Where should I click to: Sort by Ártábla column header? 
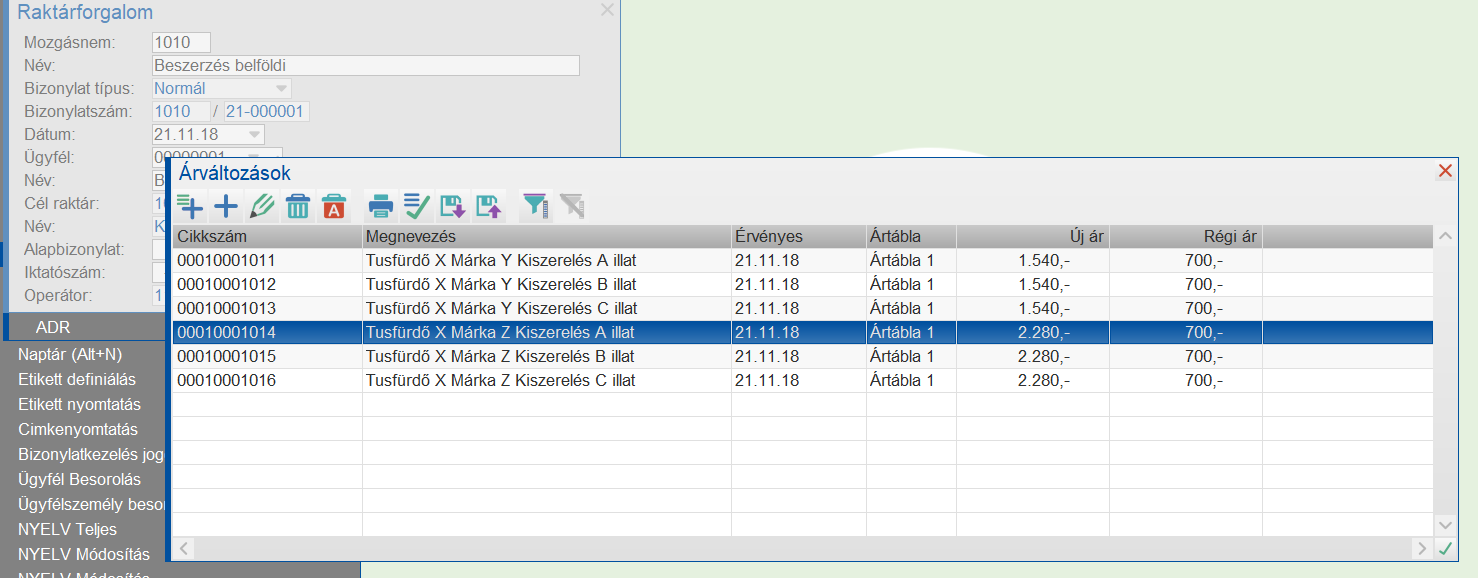click(911, 237)
